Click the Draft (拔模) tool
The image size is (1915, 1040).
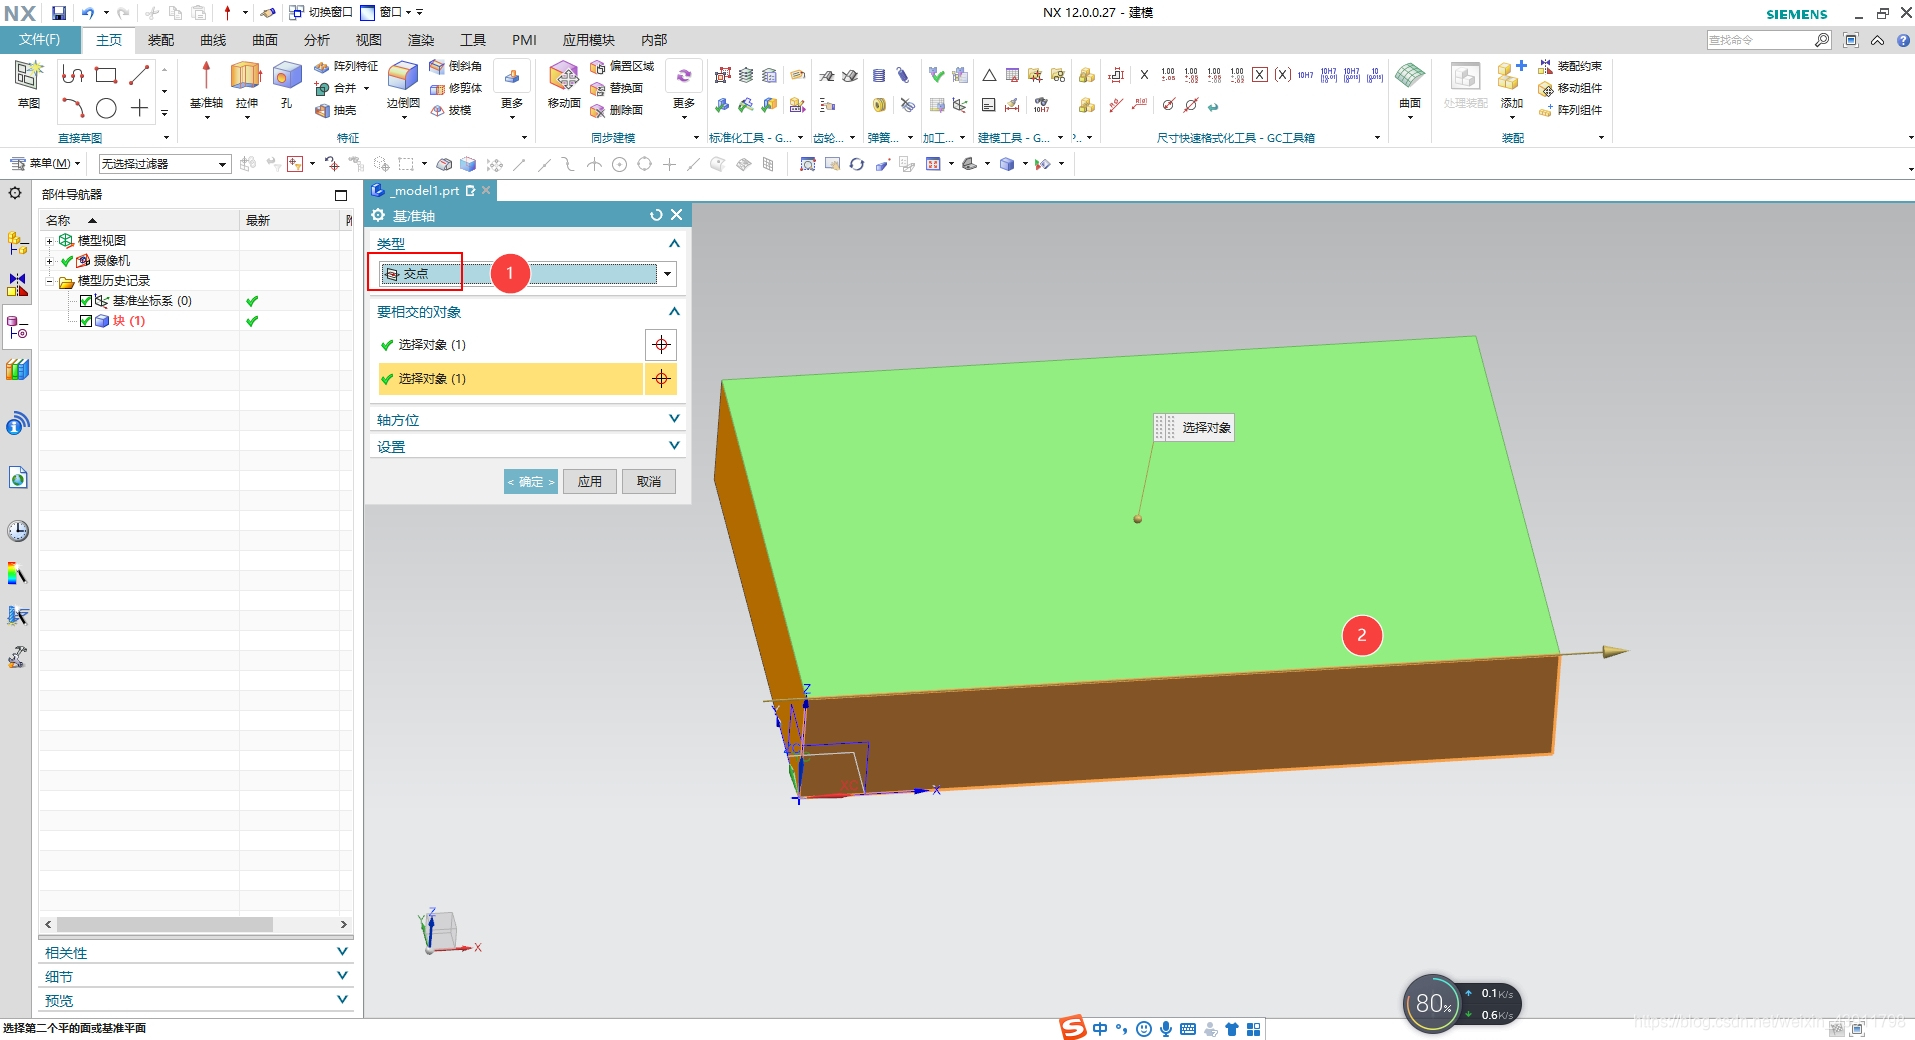[451, 110]
